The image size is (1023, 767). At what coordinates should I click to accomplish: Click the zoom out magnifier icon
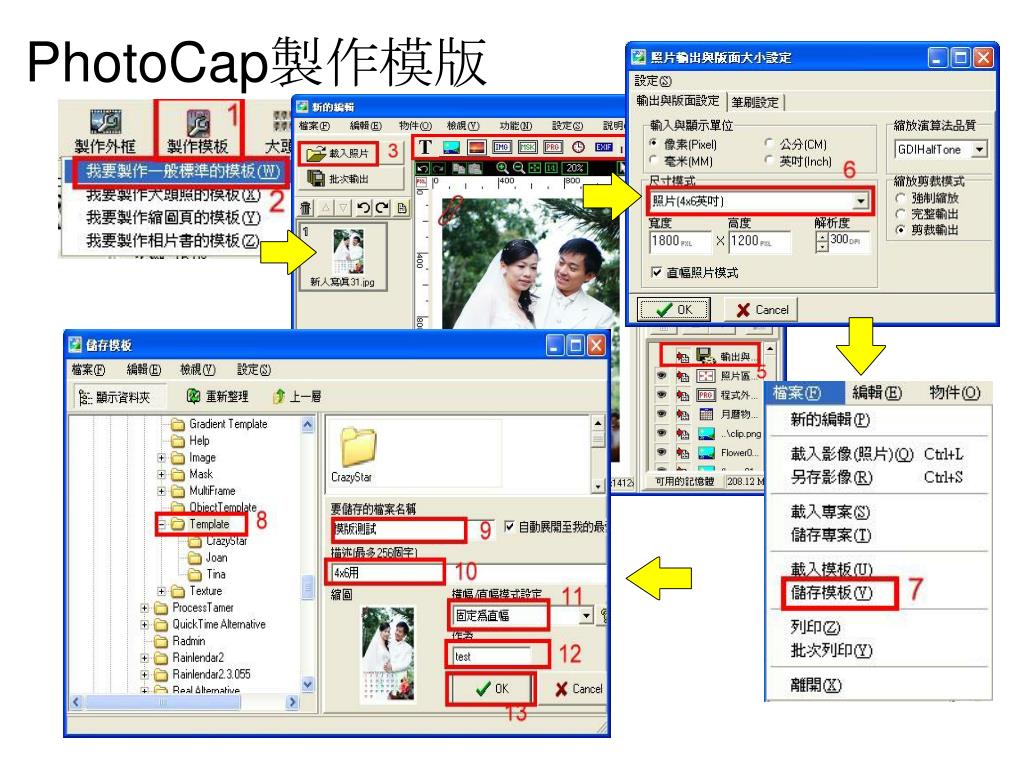pyautogui.click(x=519, y=168)
